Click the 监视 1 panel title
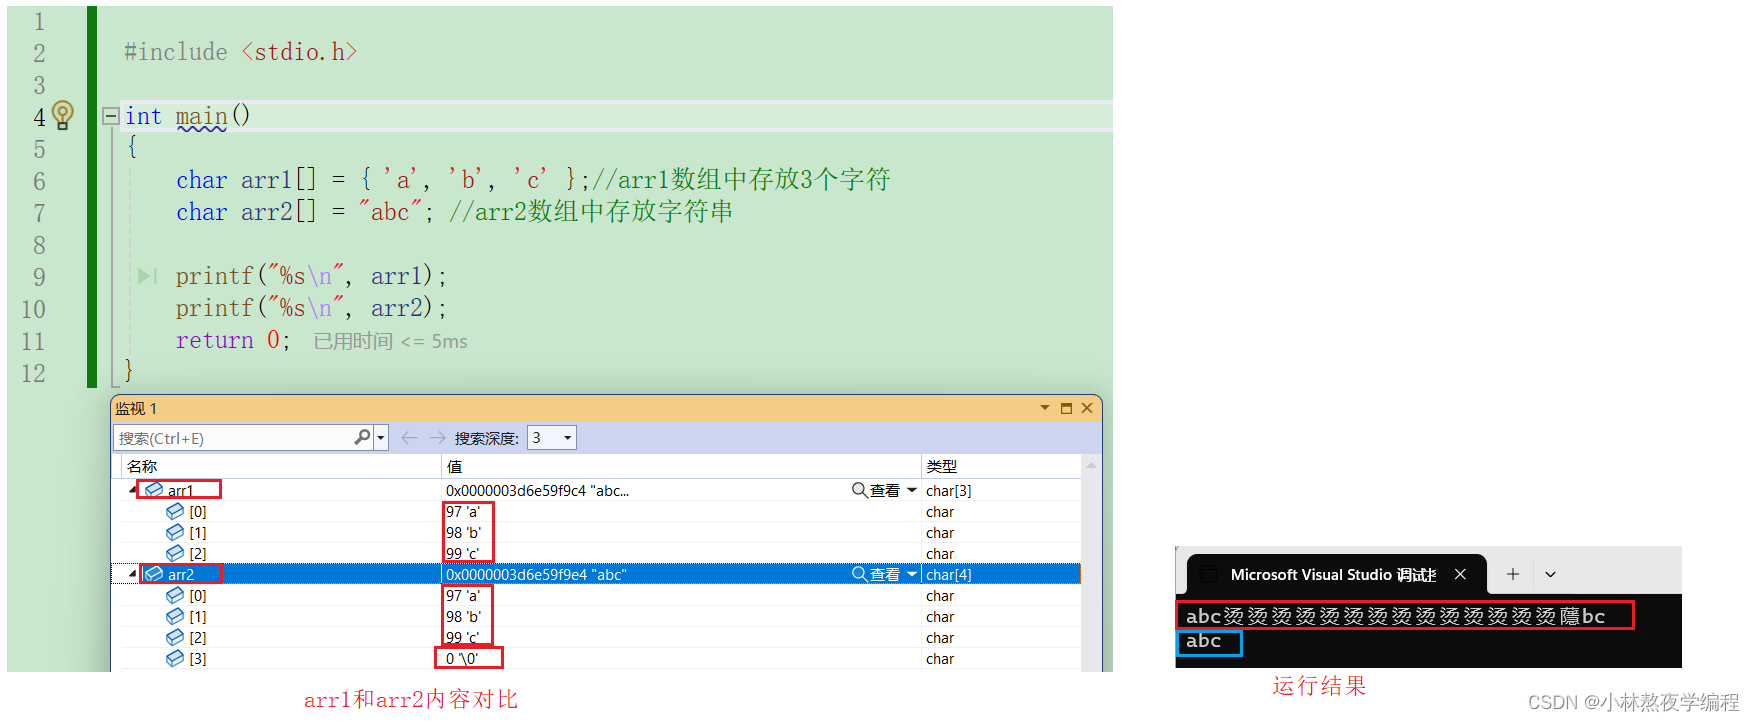The height and width of the screenshot is (722, 1755). click(136, 408)
